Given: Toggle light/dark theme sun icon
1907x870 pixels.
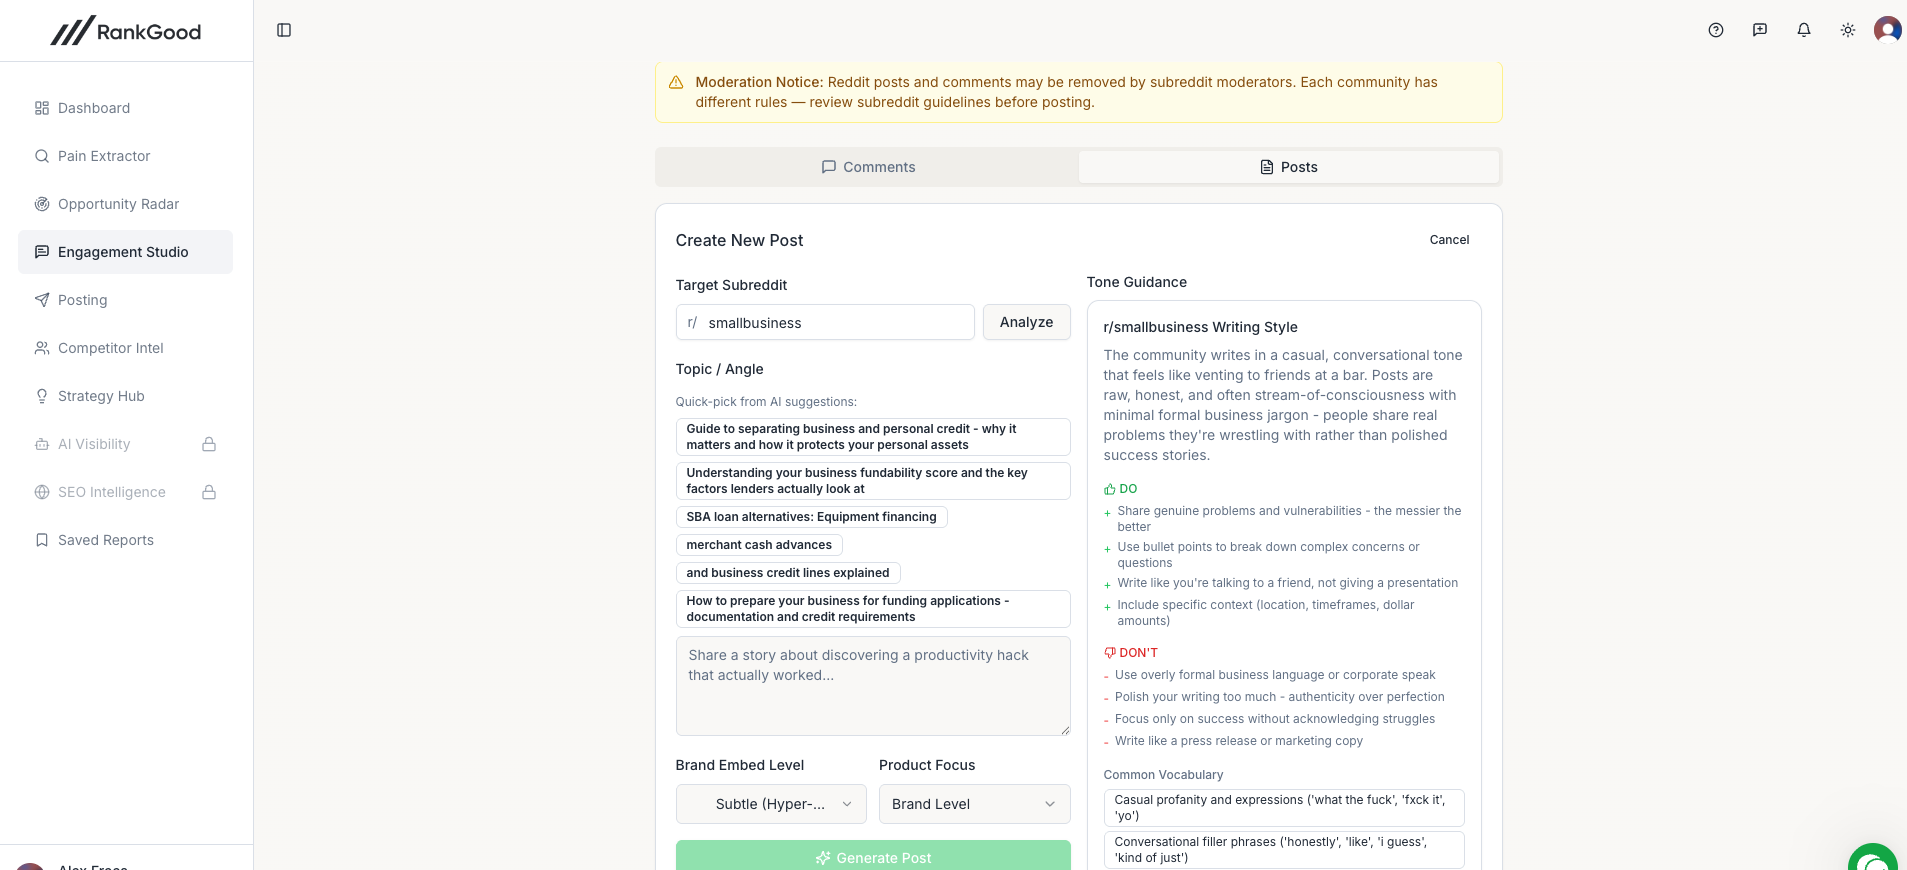Looking at the screenshot, I should click(x=1848, y=30).
